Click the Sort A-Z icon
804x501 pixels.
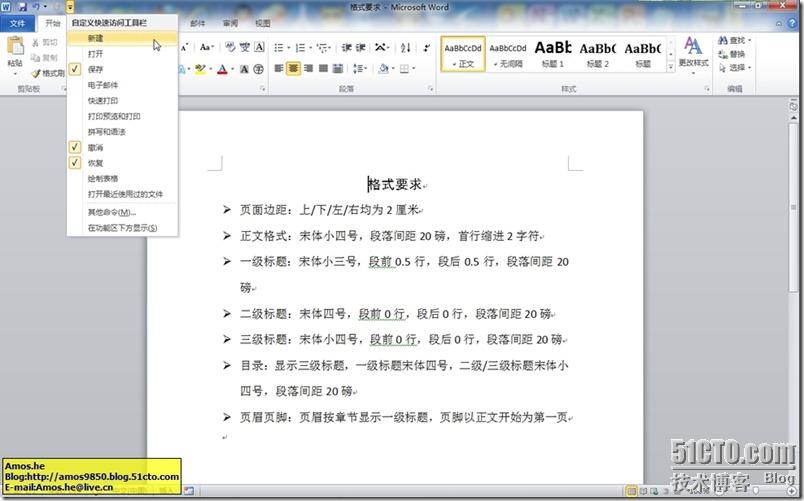tap(406, 48)
